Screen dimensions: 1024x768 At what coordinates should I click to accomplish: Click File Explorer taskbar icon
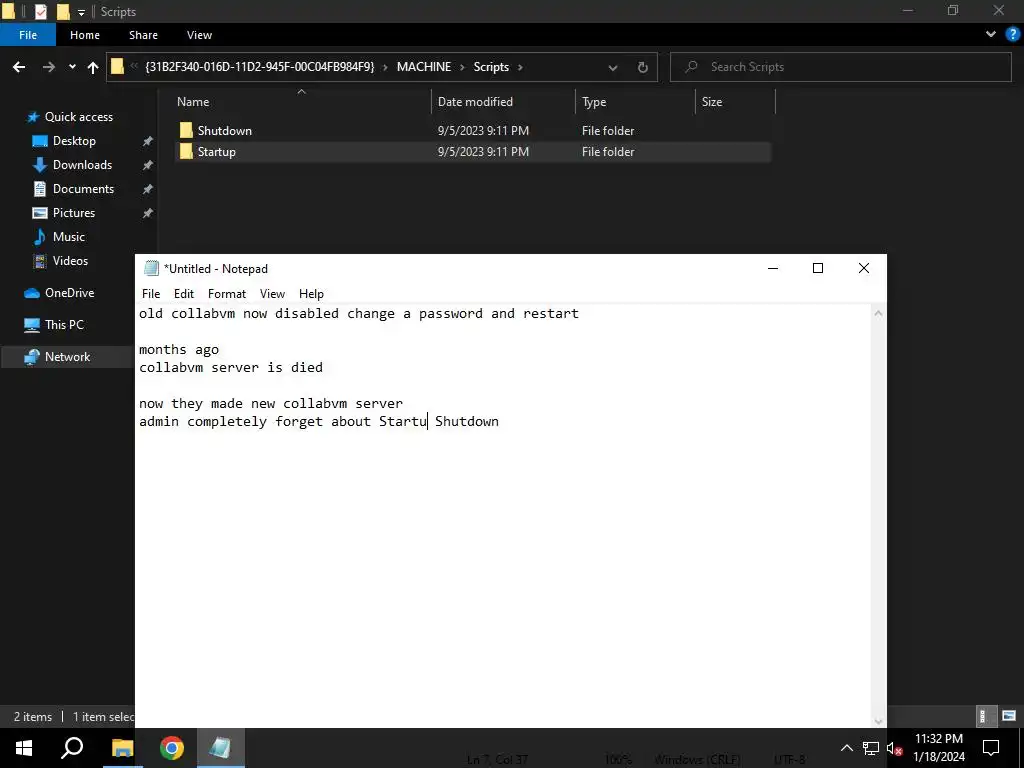122,748
